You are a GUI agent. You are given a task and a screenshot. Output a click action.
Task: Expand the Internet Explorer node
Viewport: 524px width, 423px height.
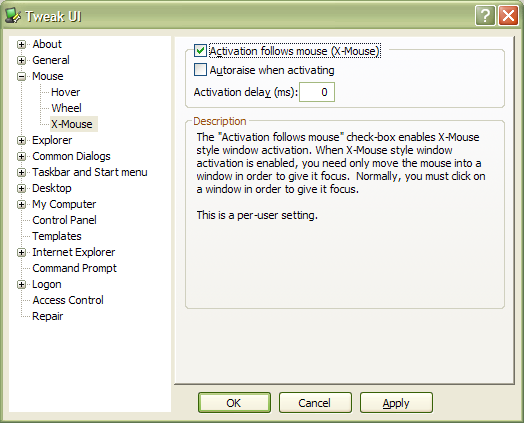click(x=21, y=252)
